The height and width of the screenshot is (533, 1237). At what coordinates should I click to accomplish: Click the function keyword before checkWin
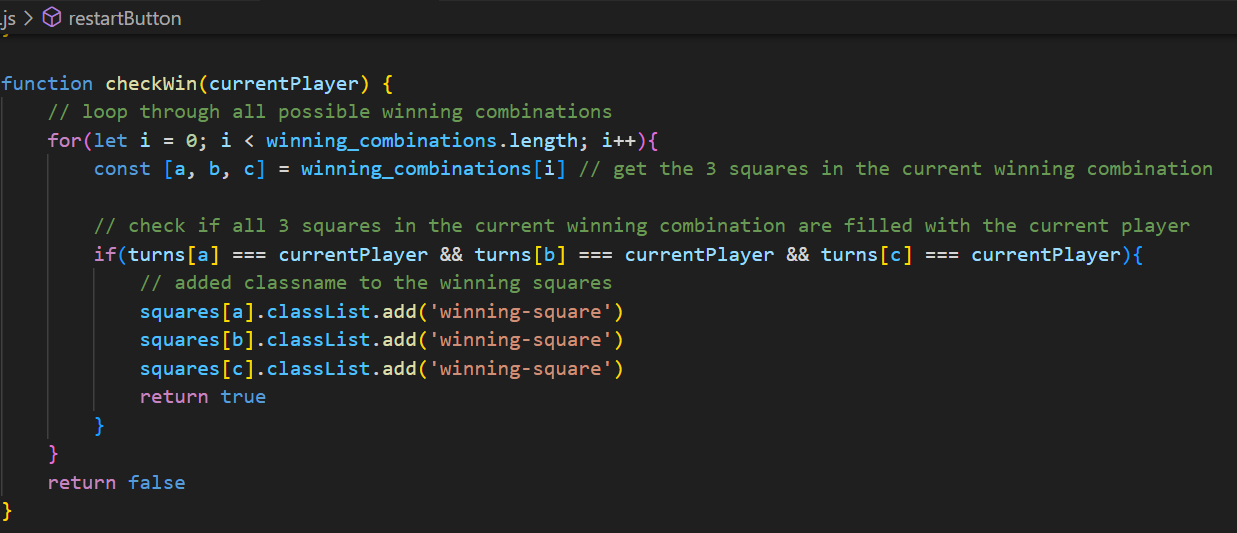pos(47,83)
